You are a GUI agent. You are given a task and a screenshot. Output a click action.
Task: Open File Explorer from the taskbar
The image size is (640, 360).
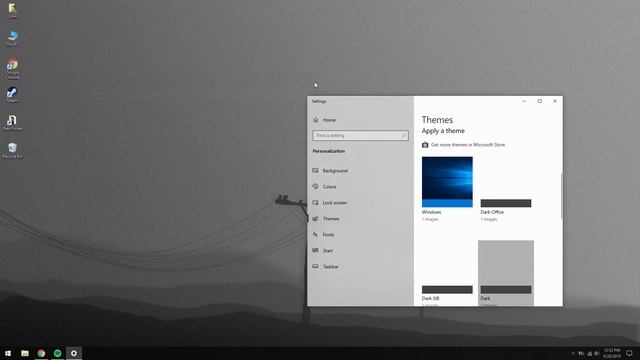(x=25, y=353)
